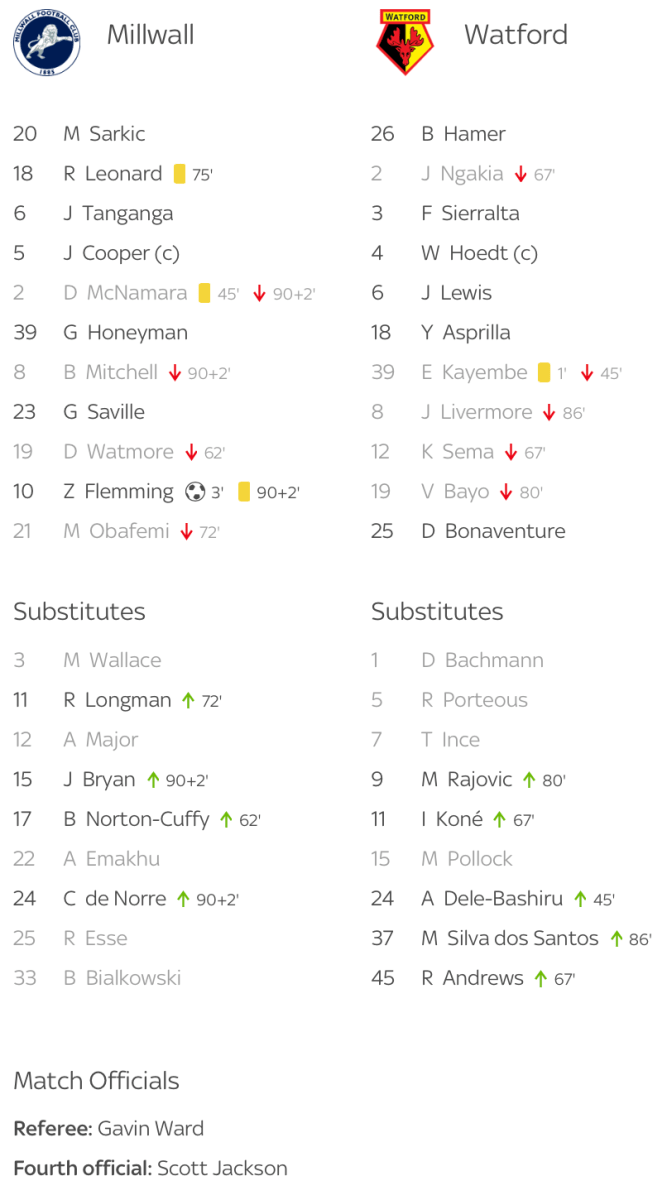Click McNamara's yellow card icon

(204, 293)
